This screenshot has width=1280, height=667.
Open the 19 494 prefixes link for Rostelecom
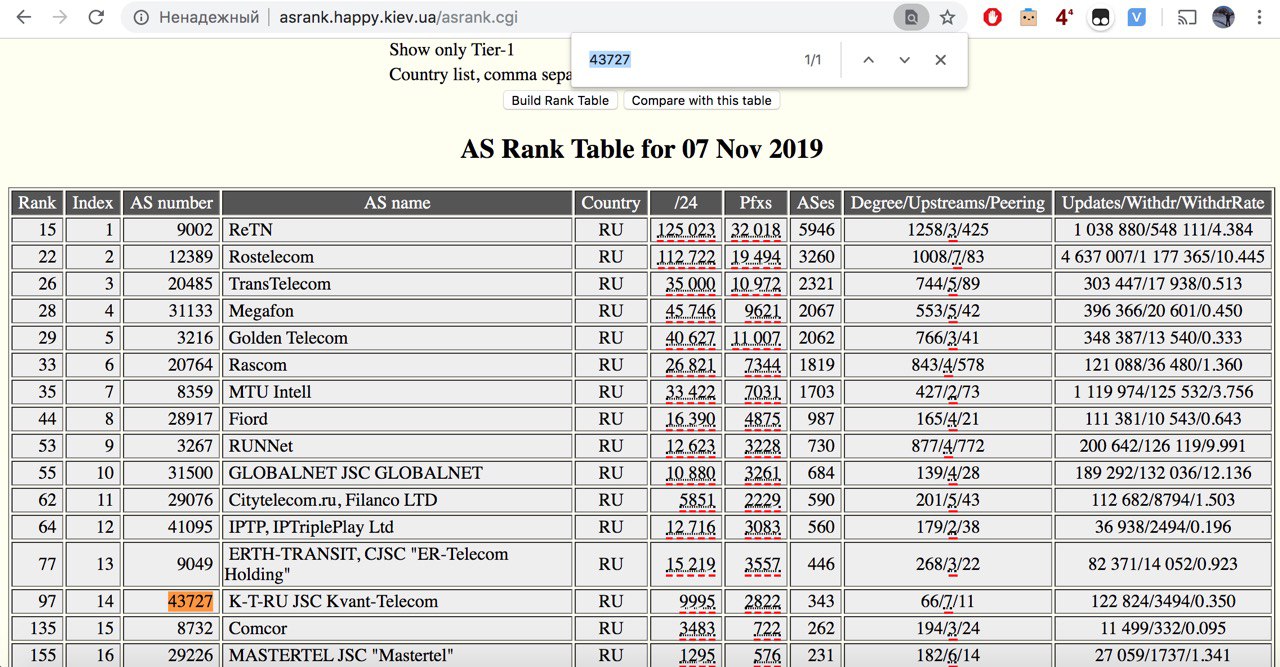point(756,257)
